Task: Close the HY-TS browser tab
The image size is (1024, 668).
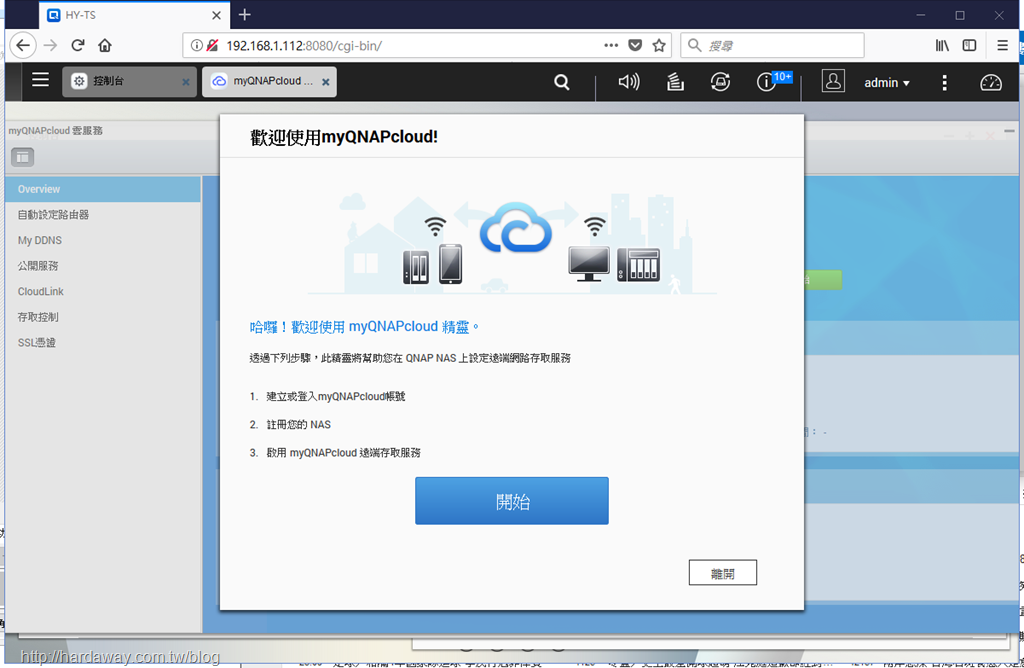Action: pos(216,15)
